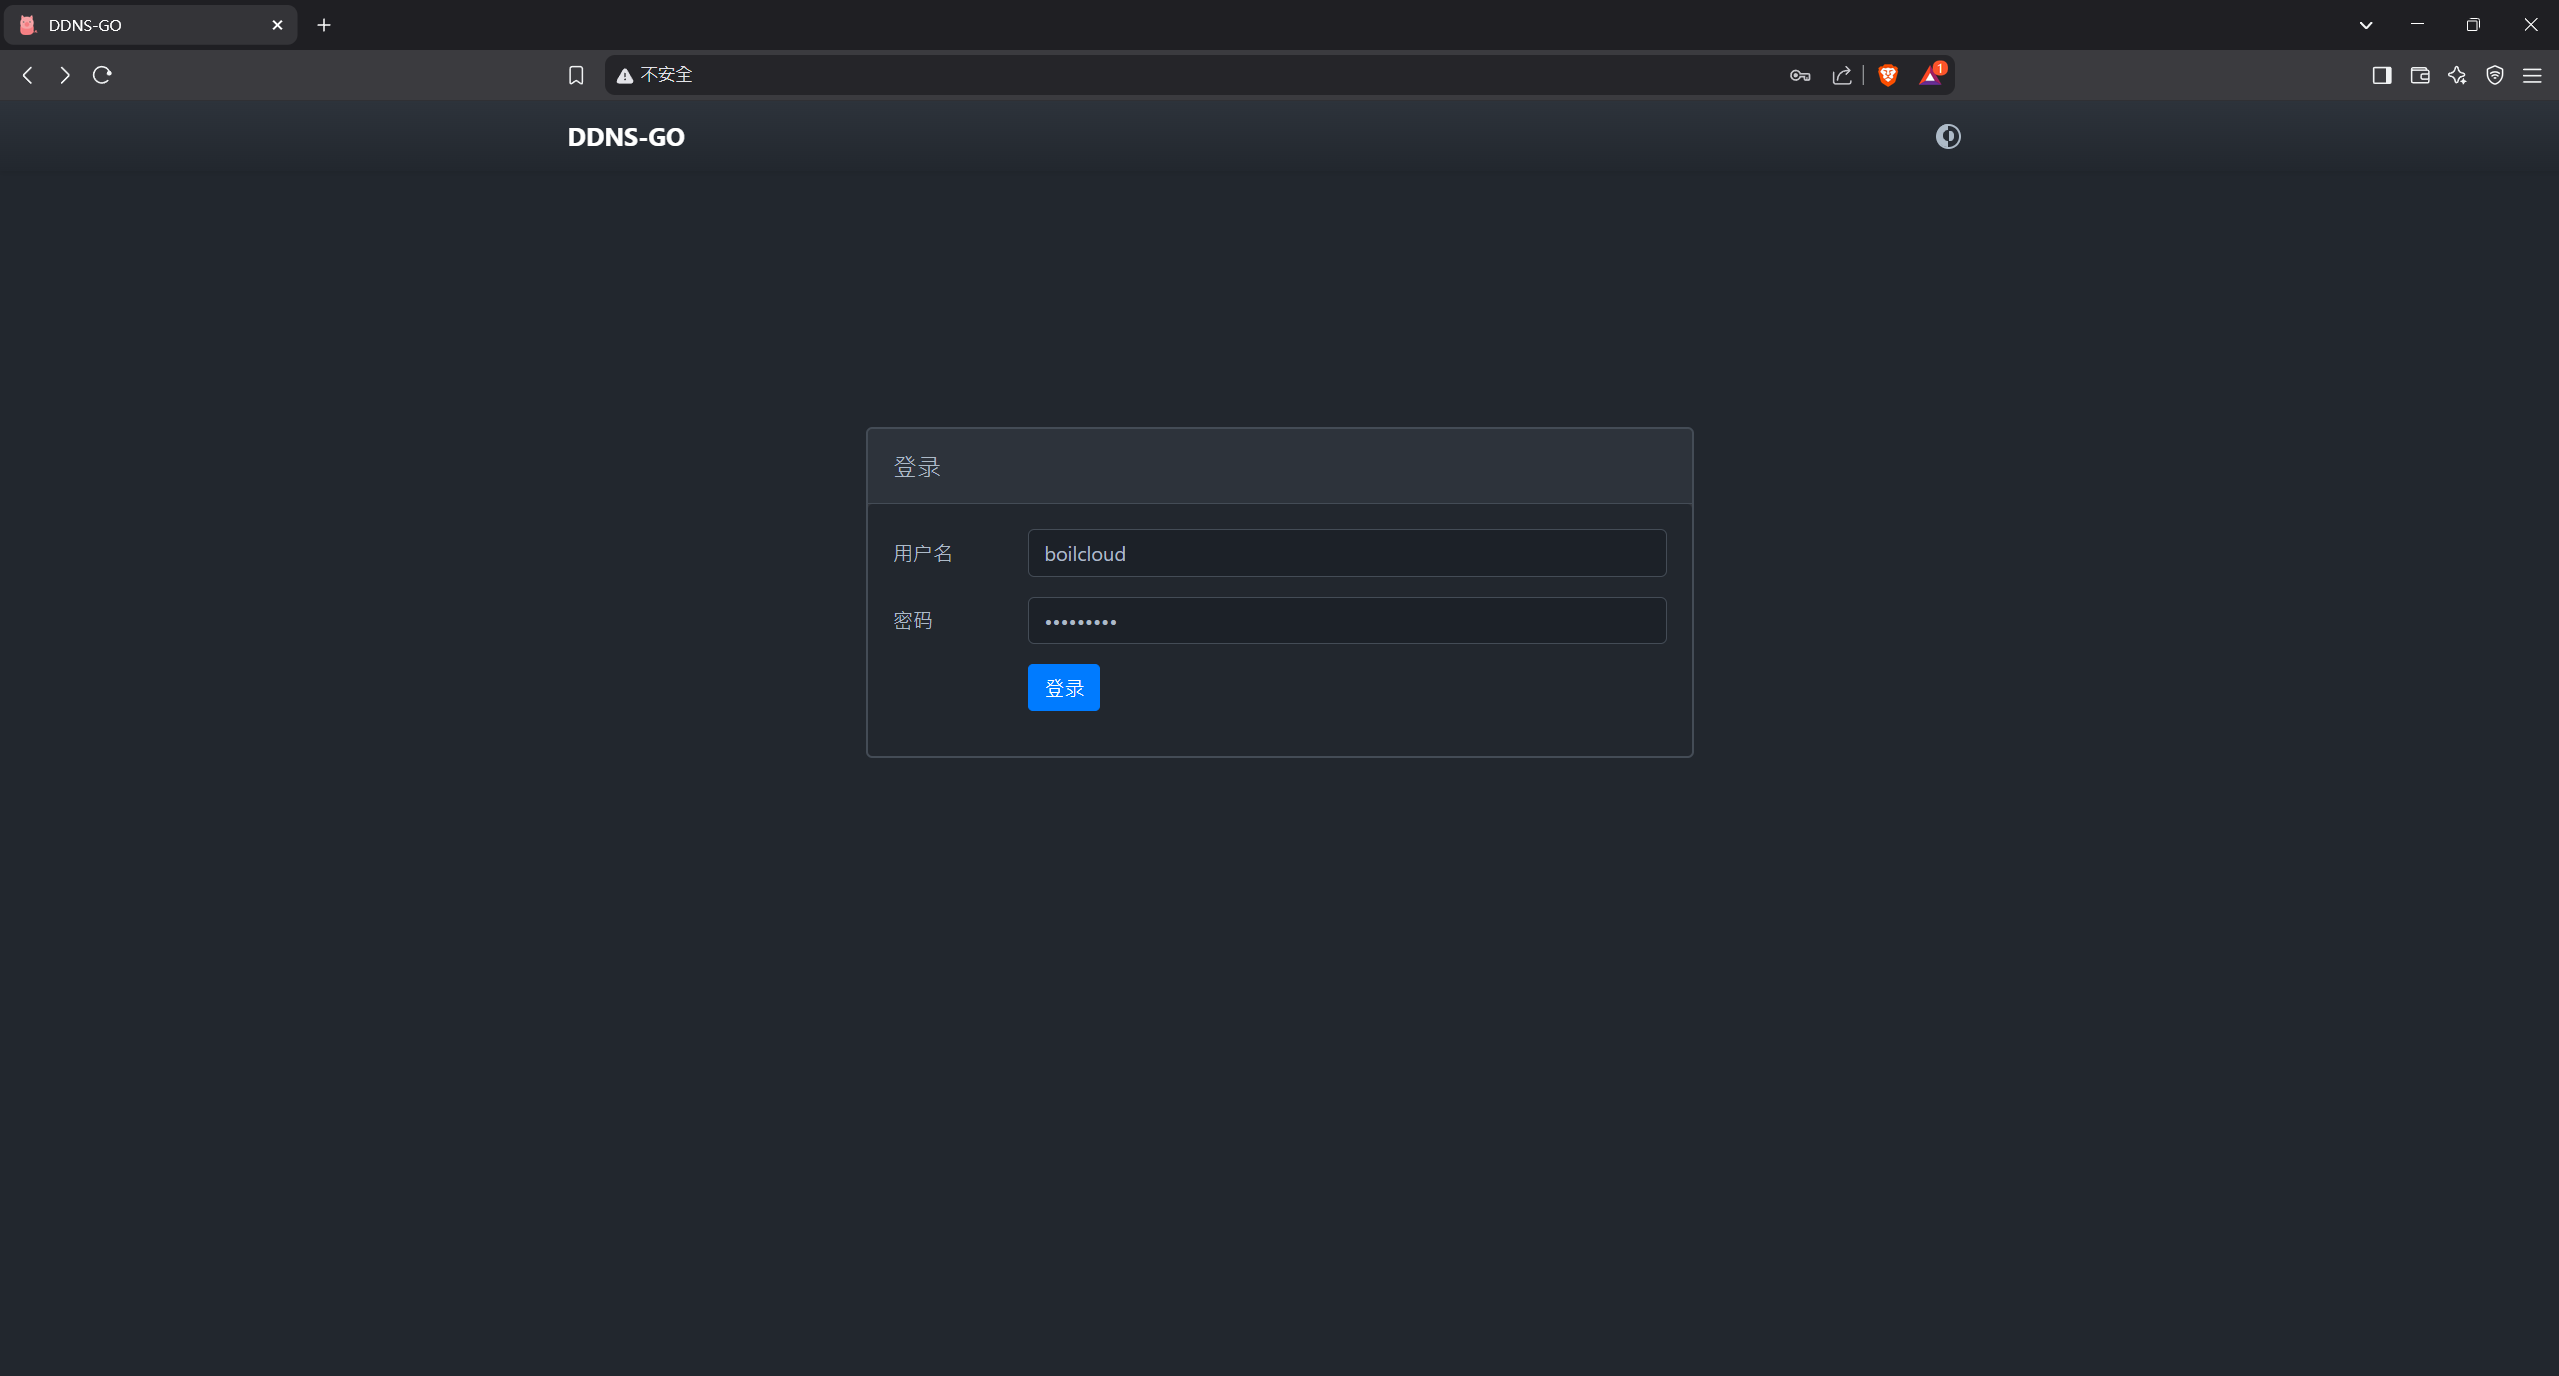
Task: Focus the 用户名 username input field
Action: [1346, 553]
